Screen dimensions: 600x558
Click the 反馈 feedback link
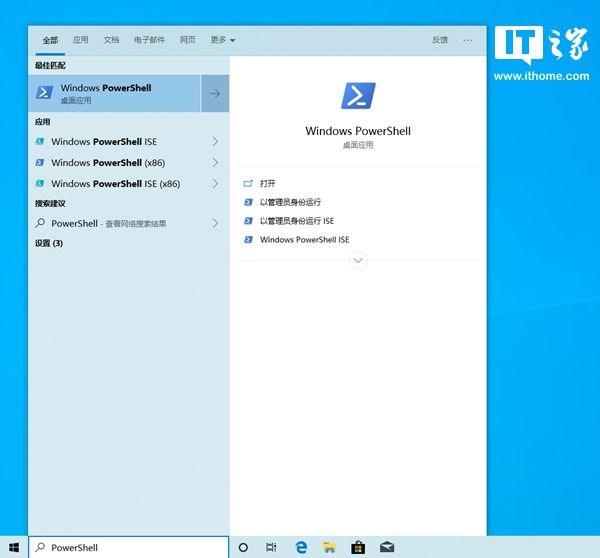[440, 40]
